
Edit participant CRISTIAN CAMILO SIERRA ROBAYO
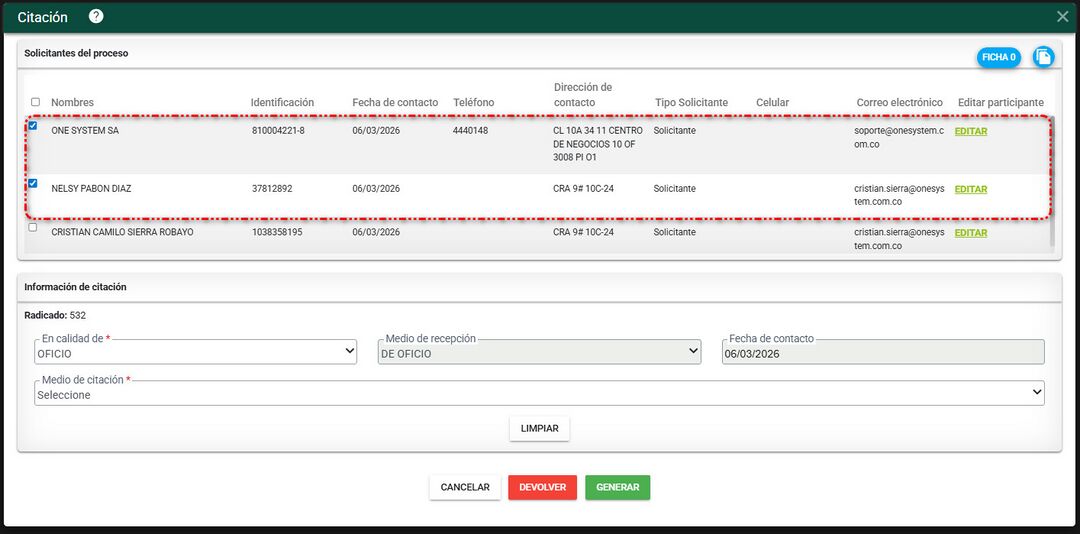pyautogui.click(x=970, y=233)
